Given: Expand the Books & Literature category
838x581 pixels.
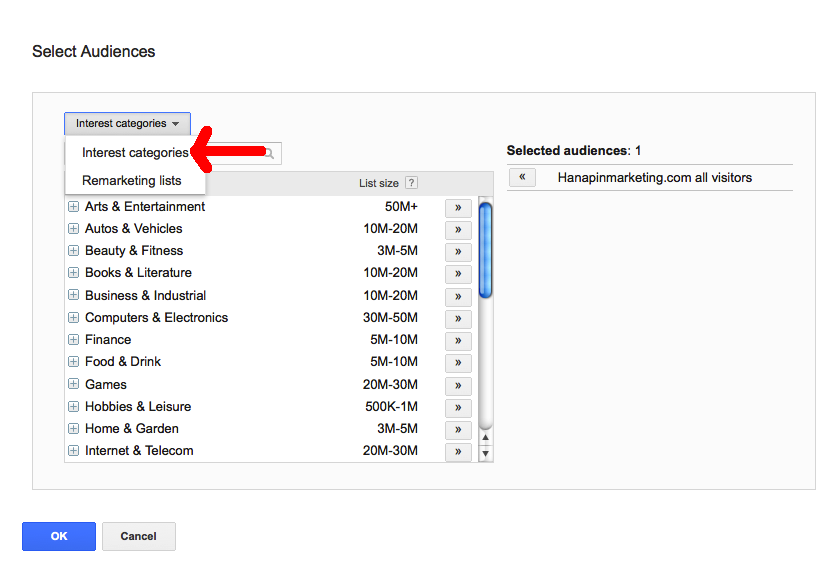Looking at the screenshot, I should click(73, 273).
